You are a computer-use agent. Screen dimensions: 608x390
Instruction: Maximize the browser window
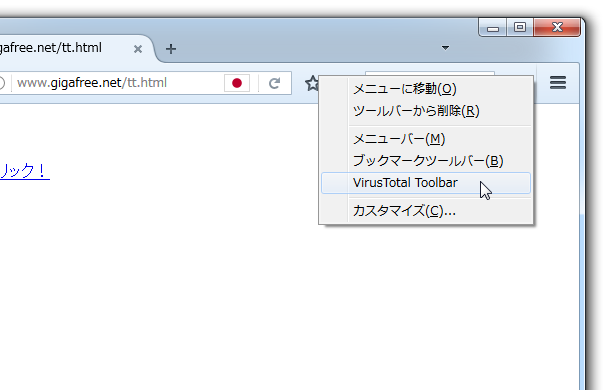pos(520,28)
